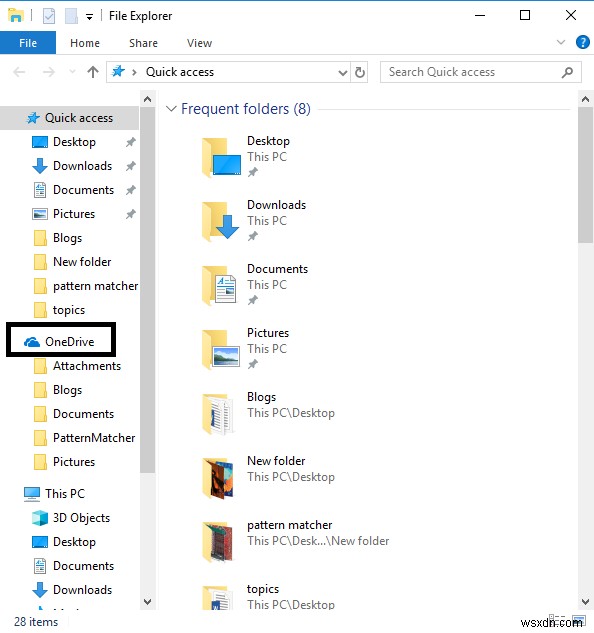Open Desktop under Quick access in sidebar
Image resolution: width=594 pixels, height=633 pixels.
tap(74, 142)
